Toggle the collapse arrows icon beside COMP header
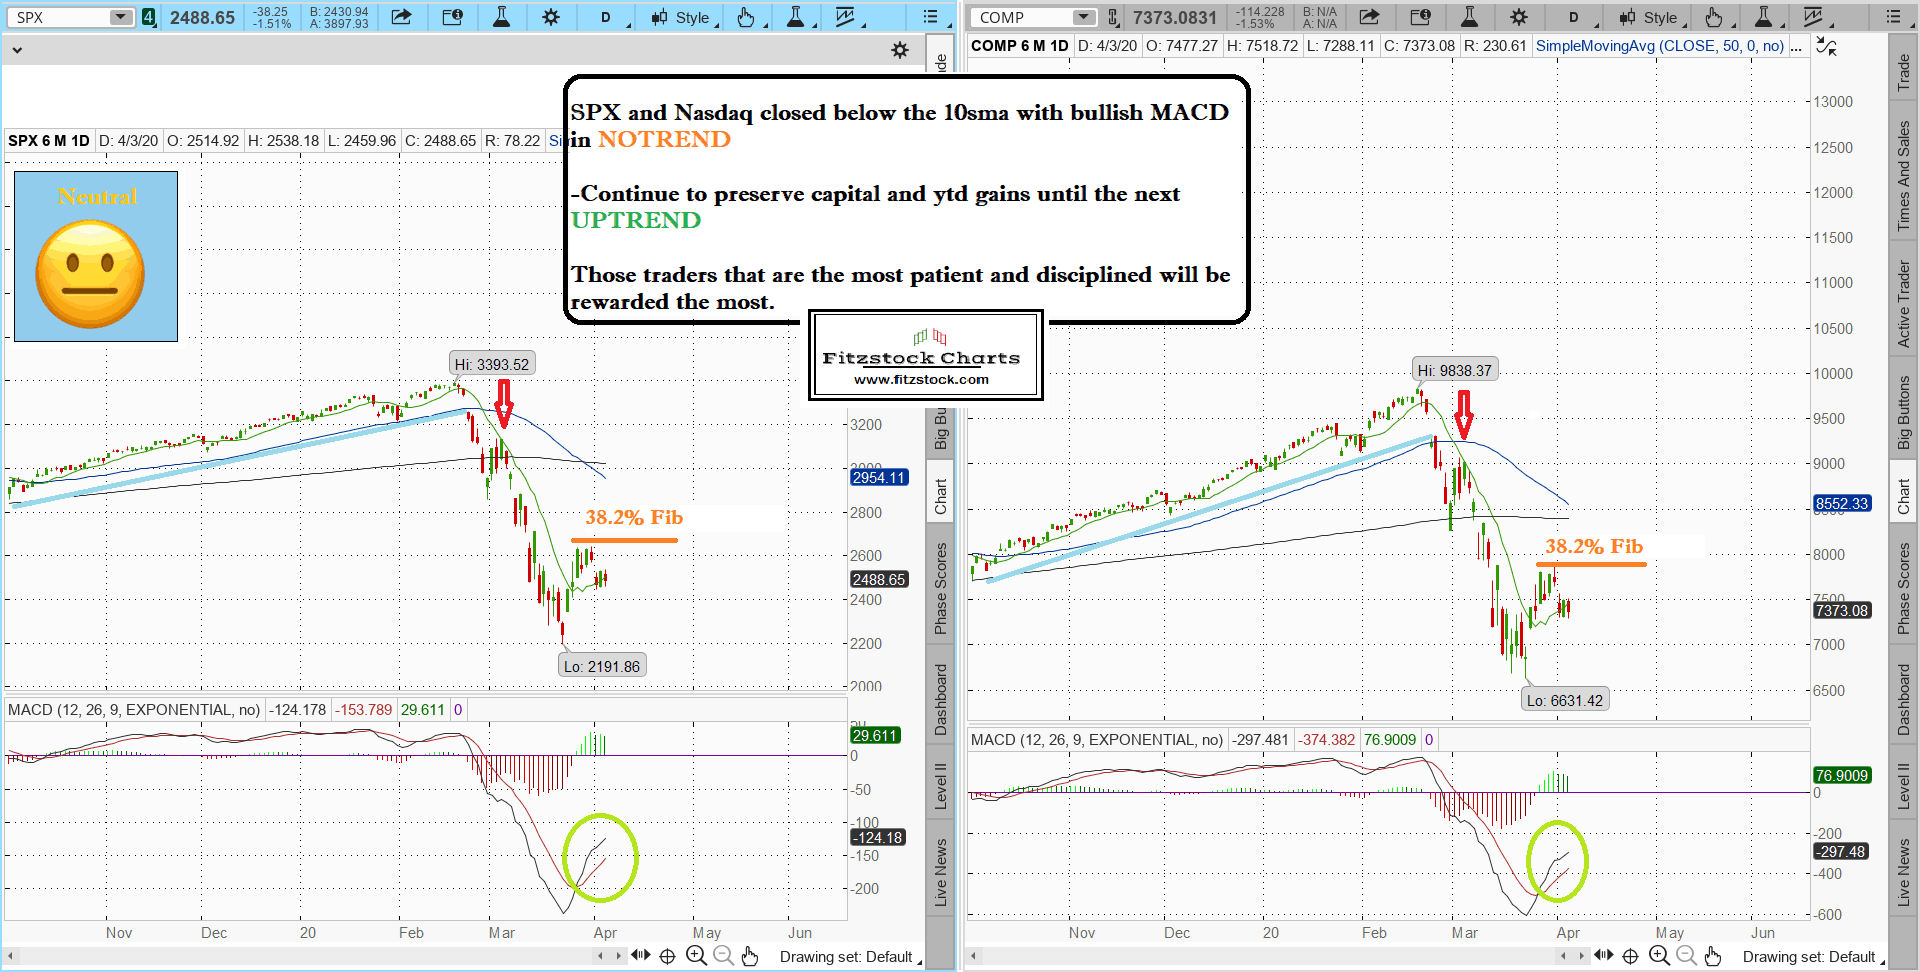This screenshot has height=972, width=1920. click(1826, 46)
